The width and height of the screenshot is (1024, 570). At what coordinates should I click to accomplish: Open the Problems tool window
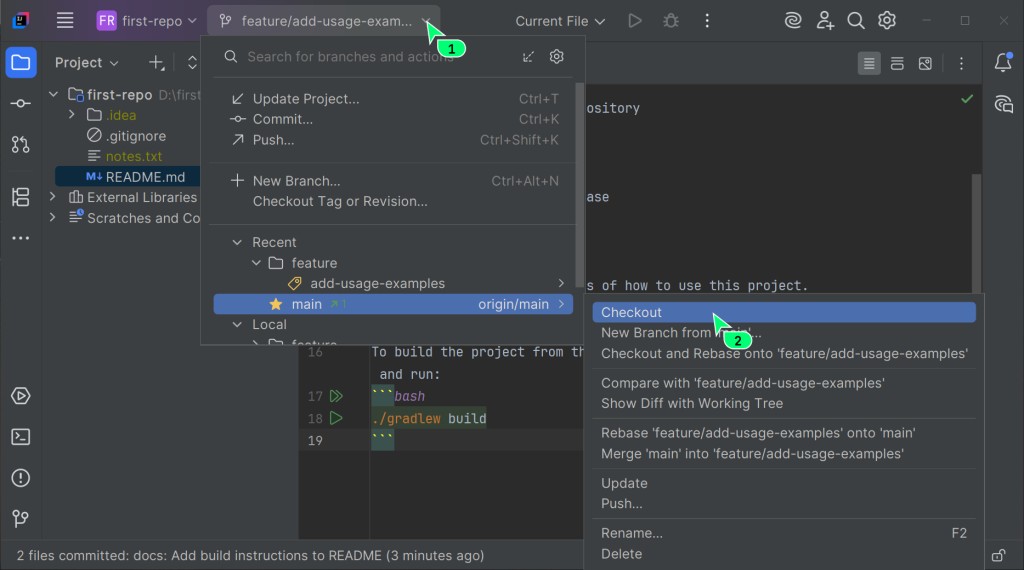(x=21, y=478)
